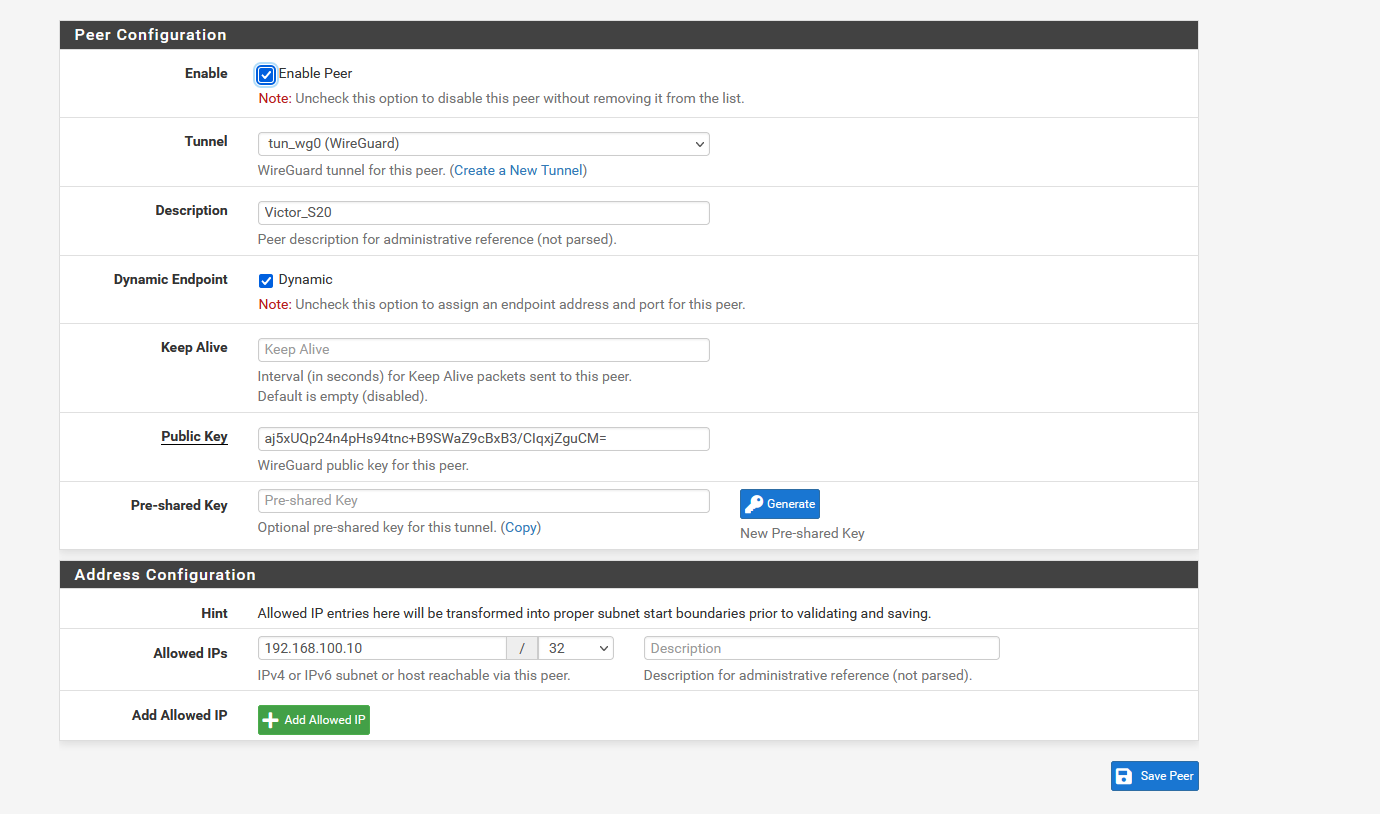1380x814 pixels.
Task: Click the Description field containing Victor_S20
Action: click(484, 213)
